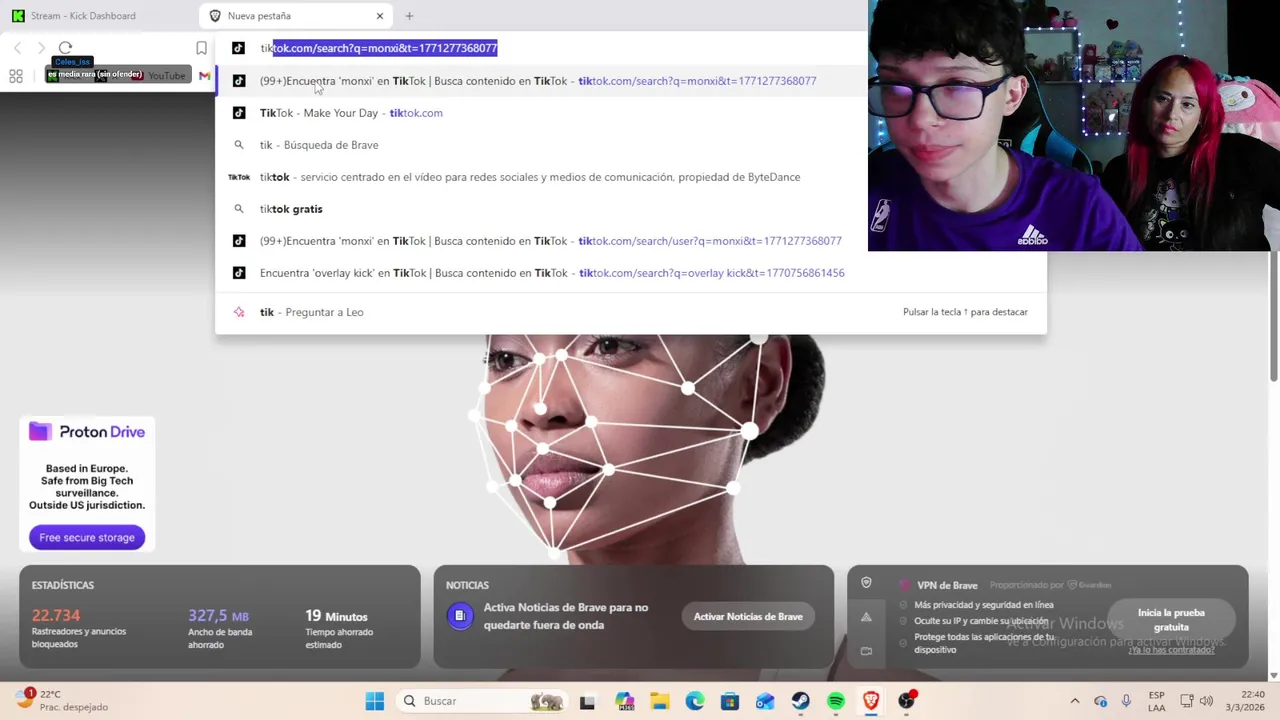The height and width of the screenshot is (720, 1280).
Task: Click the taskbar Buscar search box
Action: (484, 701)
